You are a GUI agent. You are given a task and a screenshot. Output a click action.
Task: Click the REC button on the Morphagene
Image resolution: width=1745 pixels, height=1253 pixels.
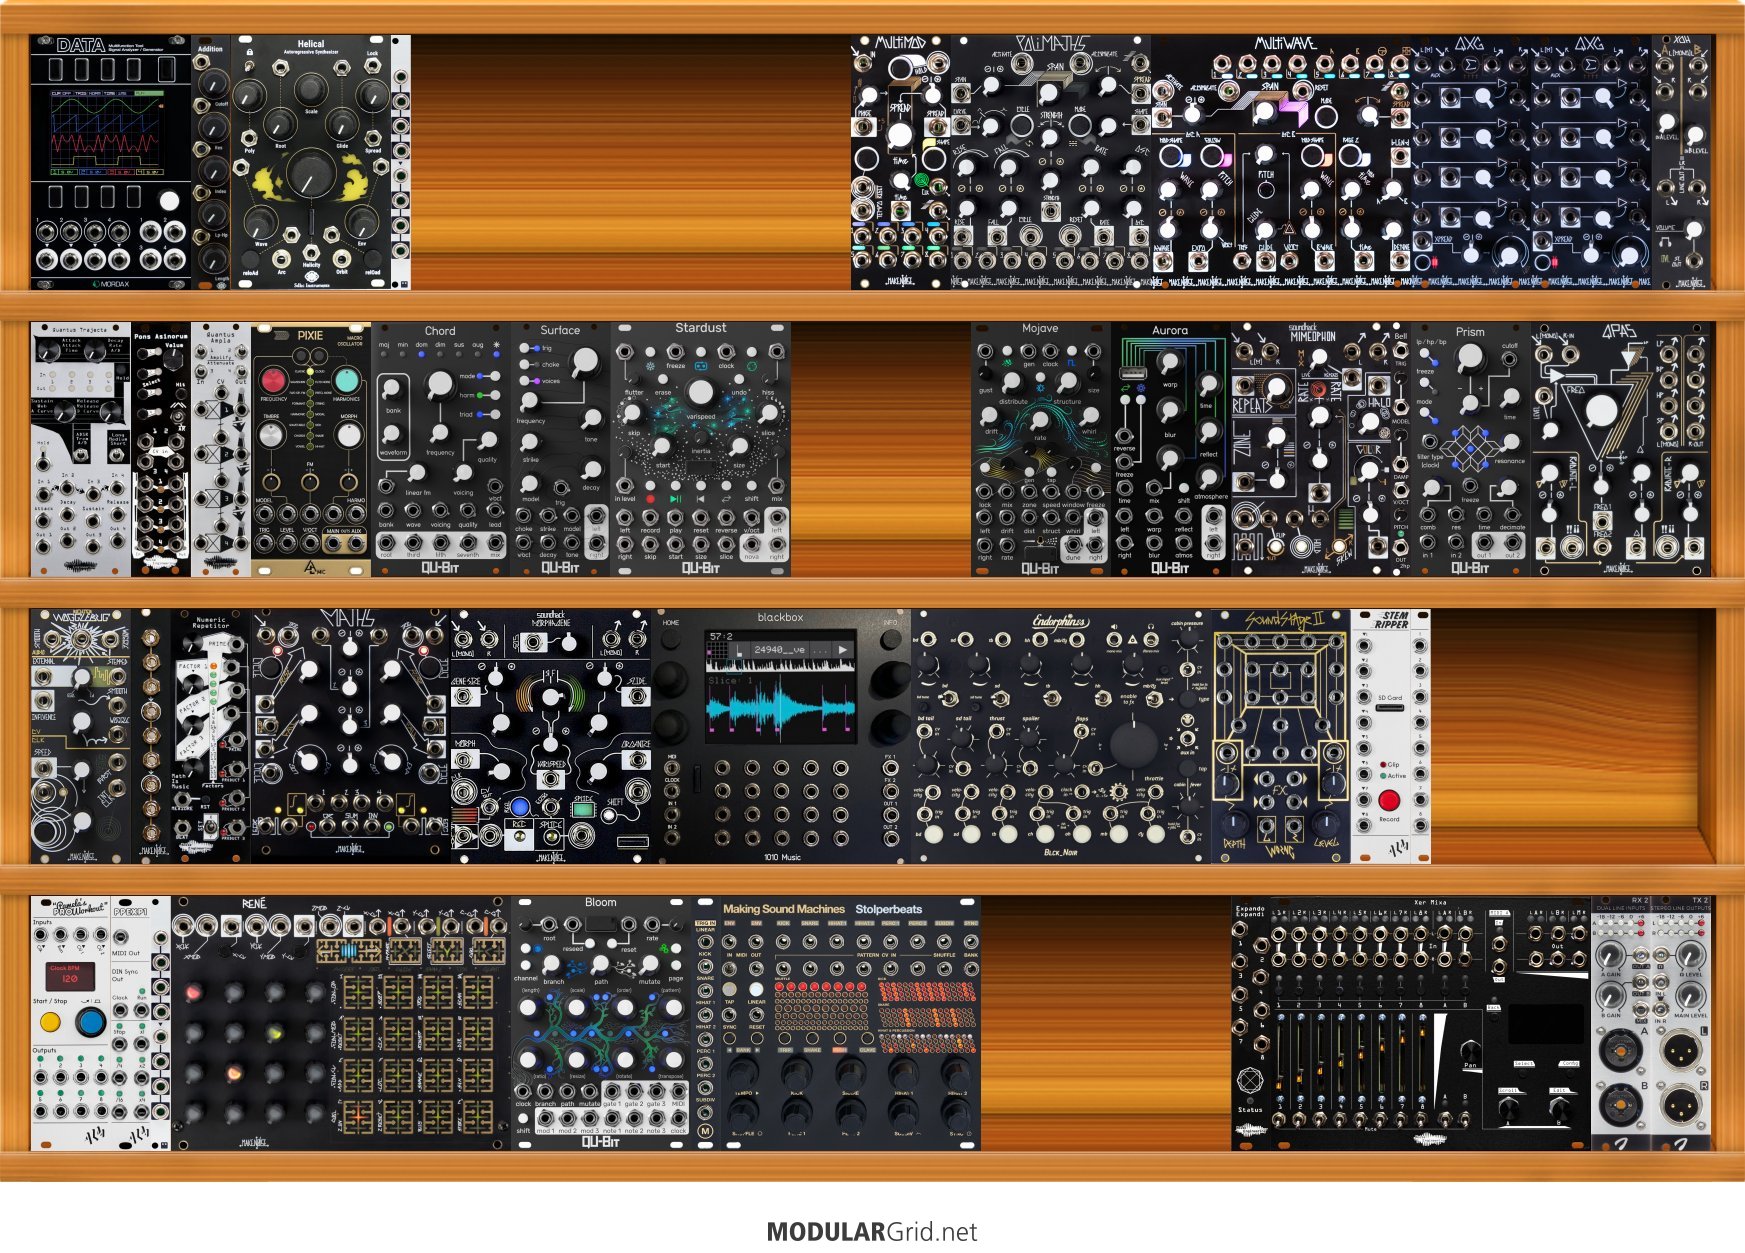[519, 807]
